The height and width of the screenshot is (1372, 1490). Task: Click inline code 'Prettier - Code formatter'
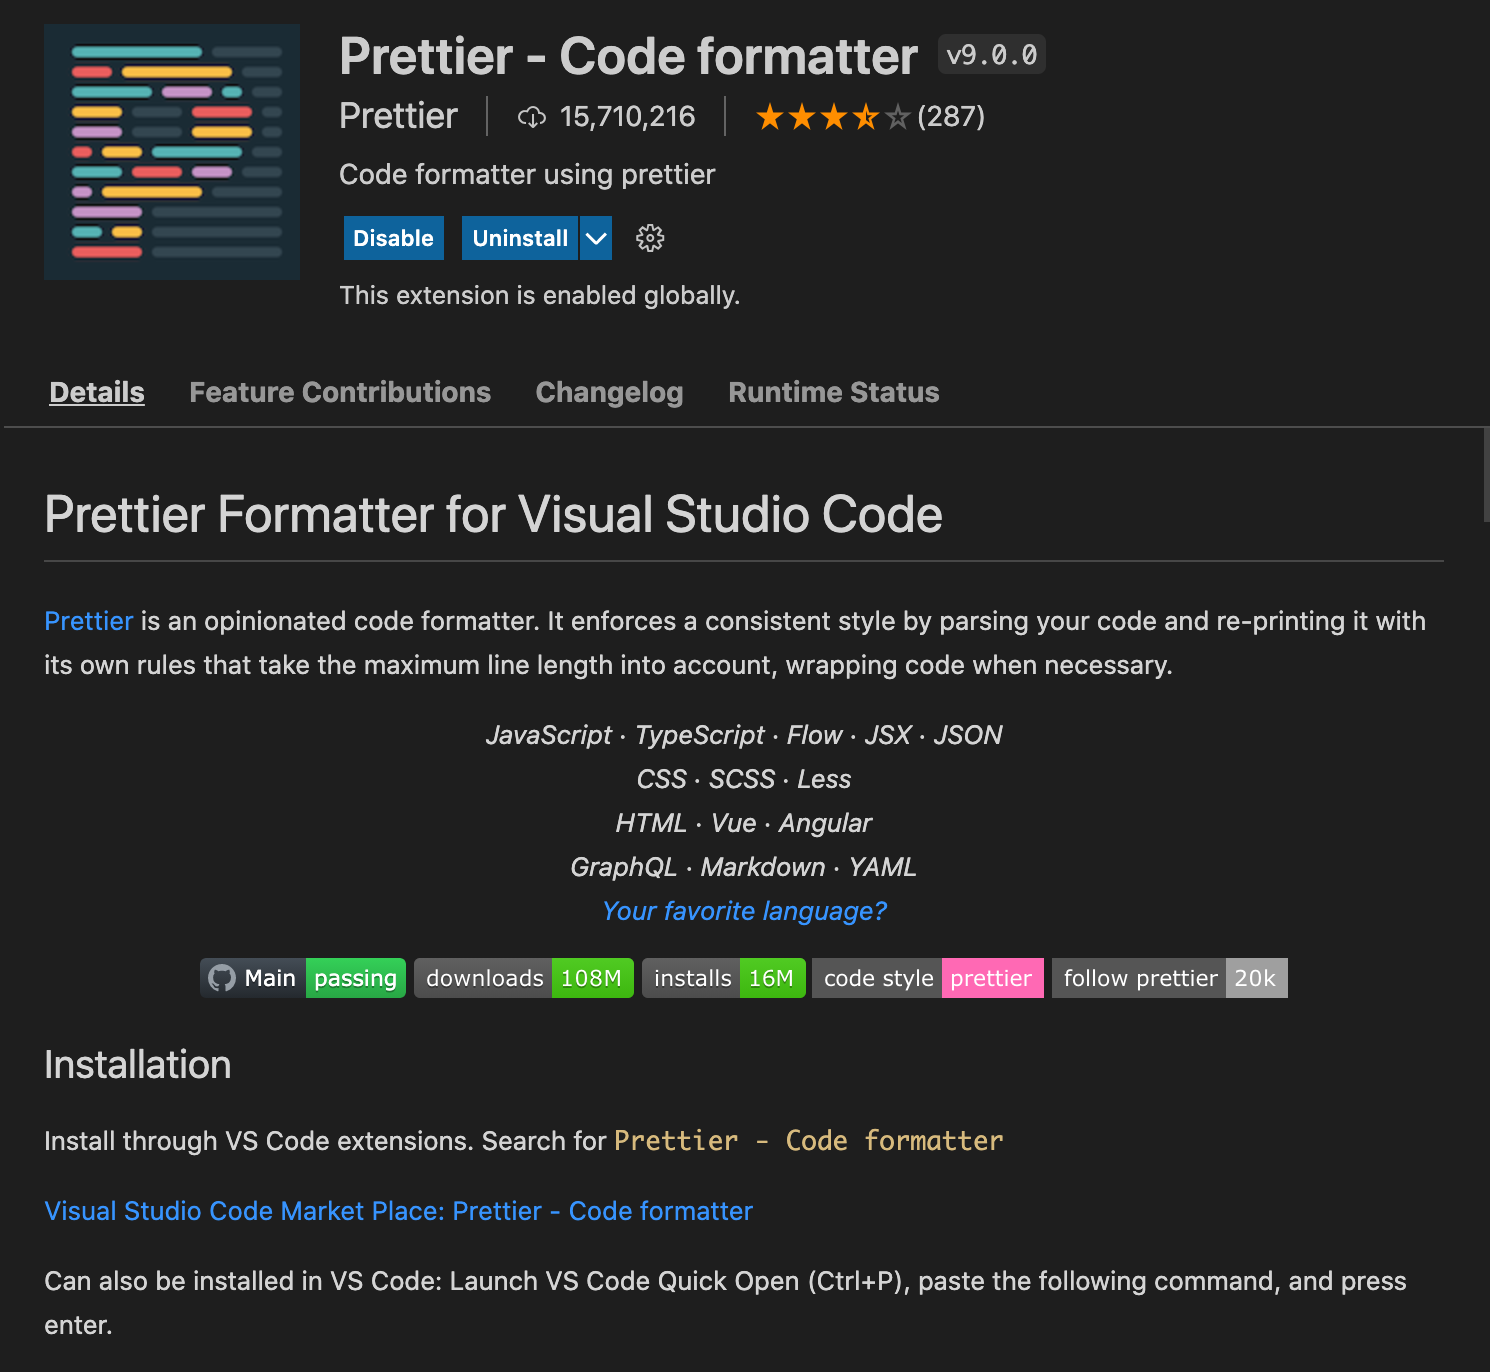click(808, 1141)
